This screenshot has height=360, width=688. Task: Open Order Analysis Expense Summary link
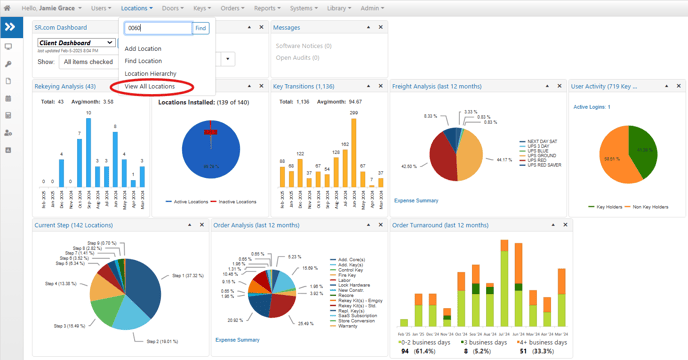click(237, 340)
